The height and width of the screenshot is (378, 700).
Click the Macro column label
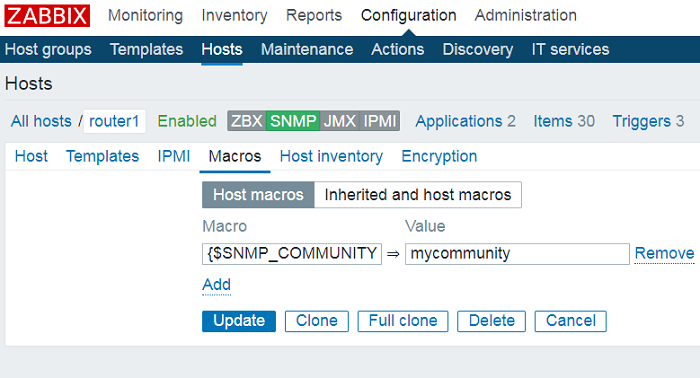[x=225, y=226]
